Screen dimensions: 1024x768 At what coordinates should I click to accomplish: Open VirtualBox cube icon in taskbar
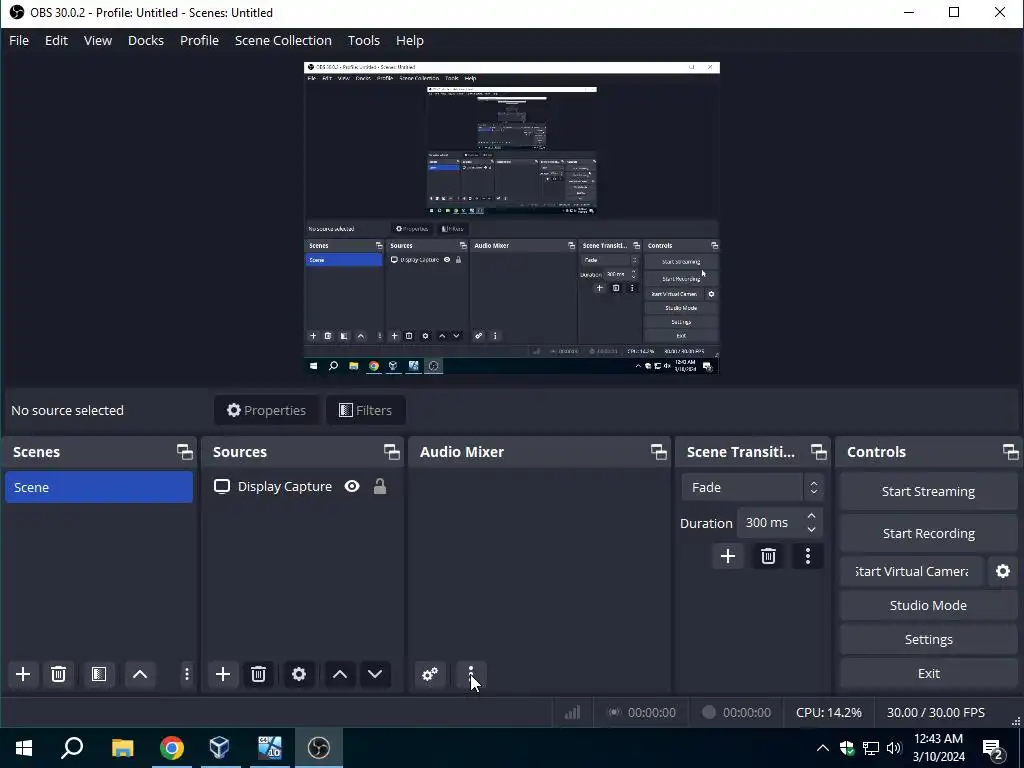point(220,748)
